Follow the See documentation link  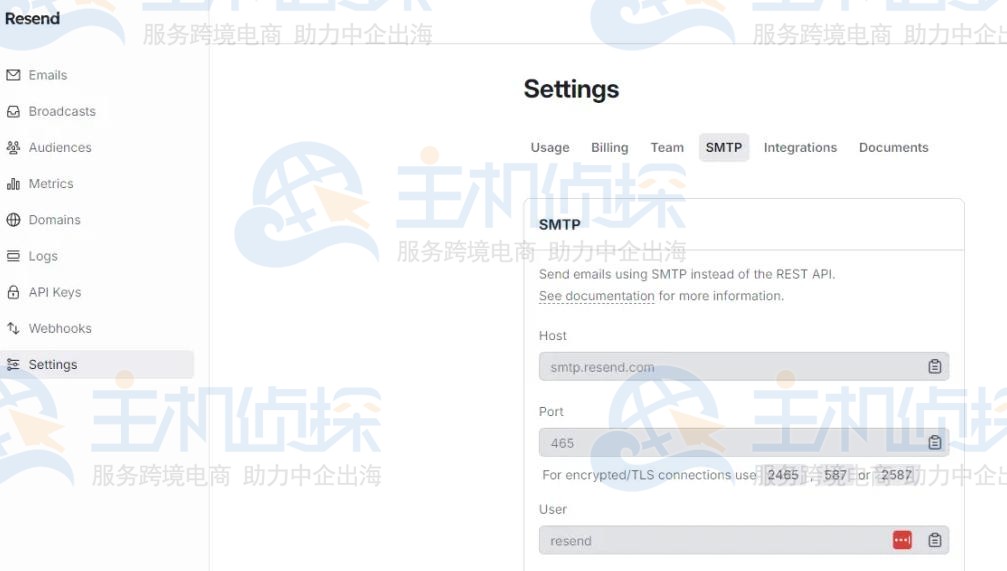(597, 296)
